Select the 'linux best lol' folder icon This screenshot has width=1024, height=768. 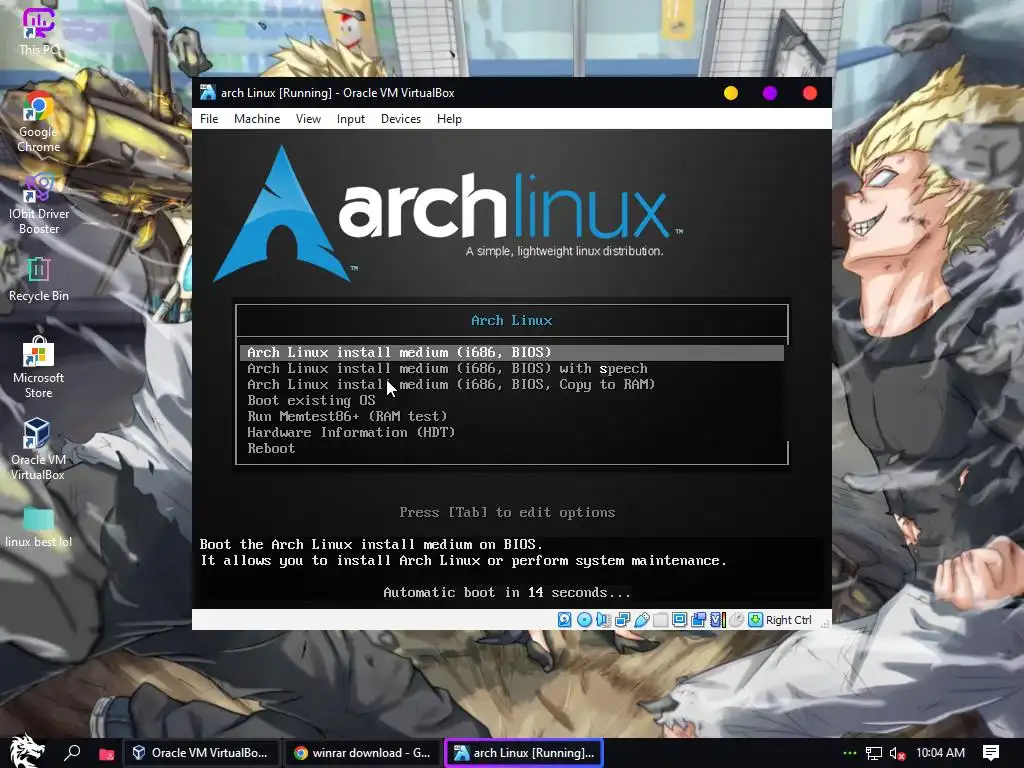pyautogui.click(x=39, y=528)
